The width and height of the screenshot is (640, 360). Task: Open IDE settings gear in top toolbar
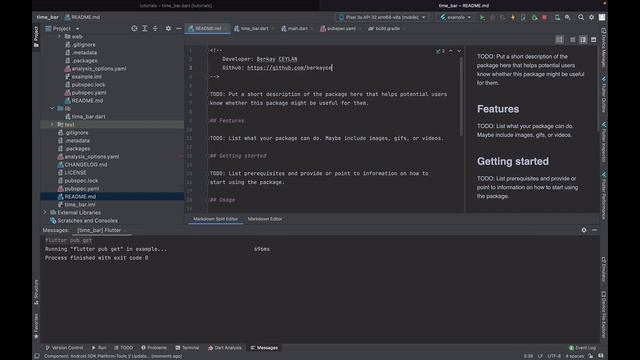pos(591,18)
